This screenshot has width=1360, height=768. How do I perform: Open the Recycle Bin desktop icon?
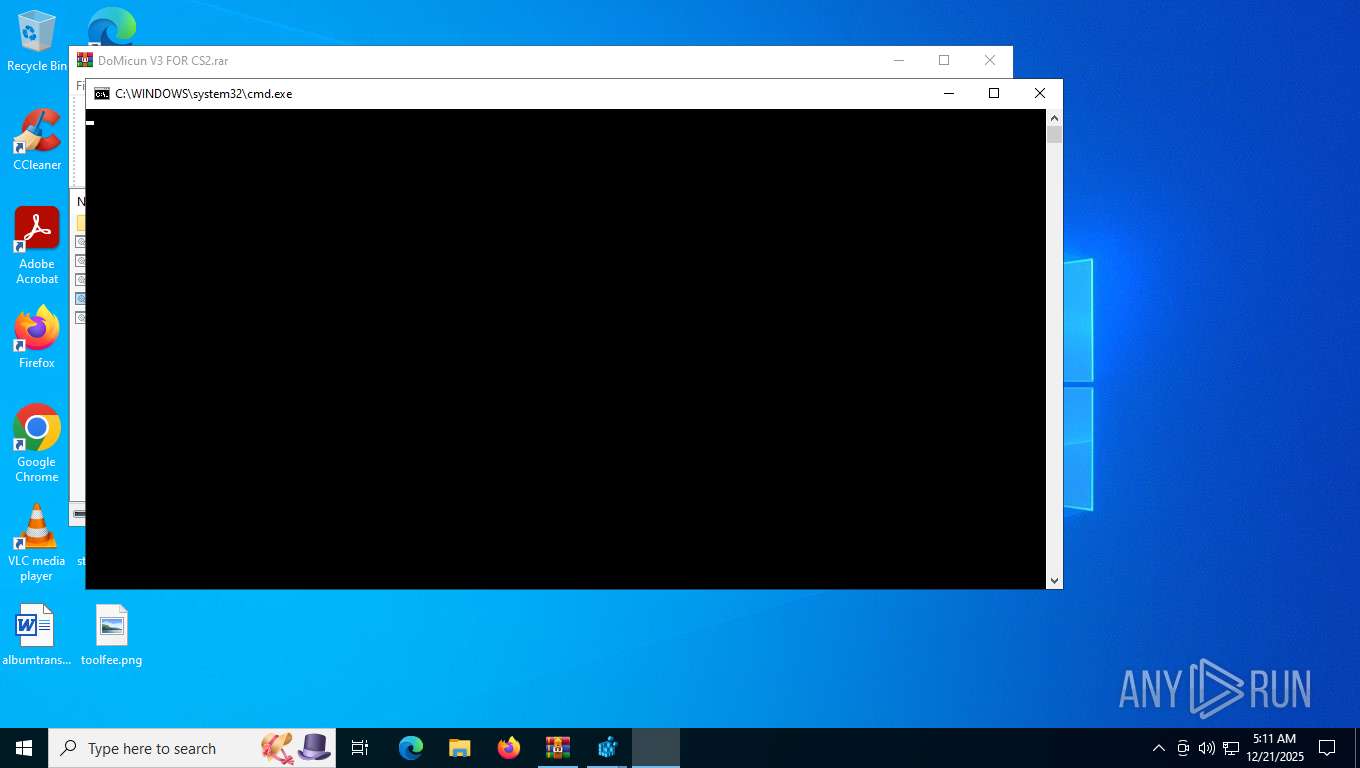37,40
